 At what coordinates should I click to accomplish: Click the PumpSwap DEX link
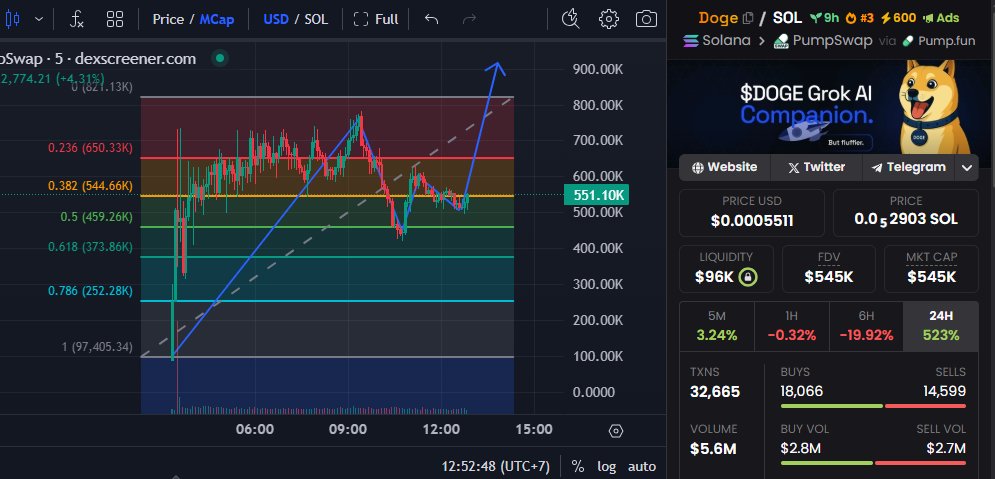822,41
